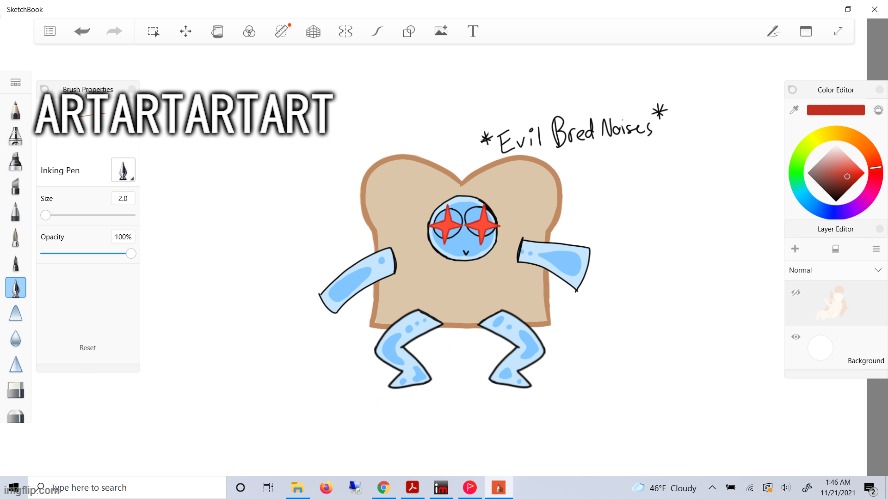
Task: Change the Background color circle
Action: 820,348
